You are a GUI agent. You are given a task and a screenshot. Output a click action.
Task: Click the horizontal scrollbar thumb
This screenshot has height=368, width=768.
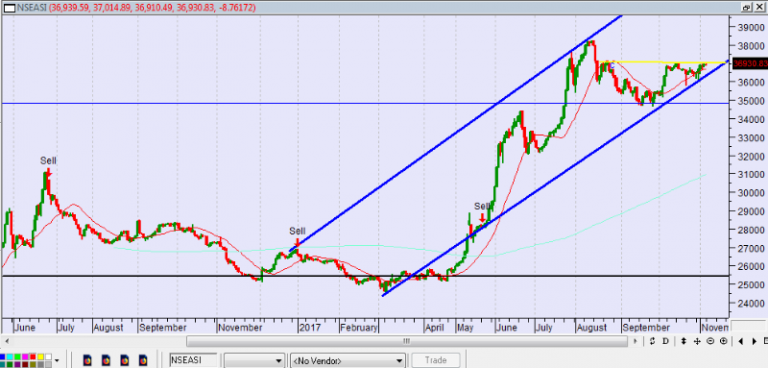click(x=407, y=341)
